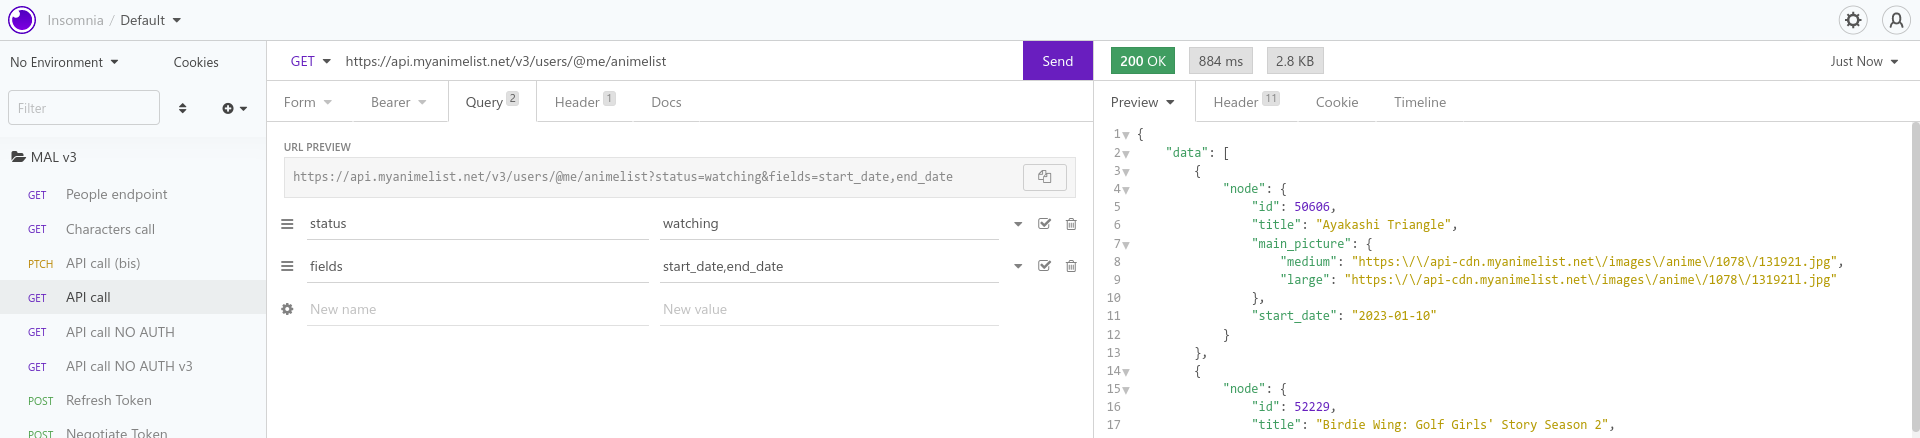The width and height of the screenshot is (1920, 438).
Task: Toggle fields parameter enabled checkbox
Action: click(x=1044, y=266)
